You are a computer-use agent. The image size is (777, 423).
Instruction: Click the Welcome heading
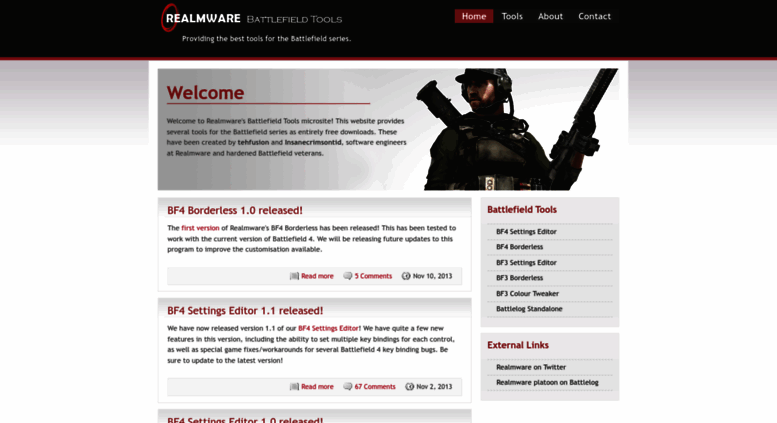coord(205,93)
